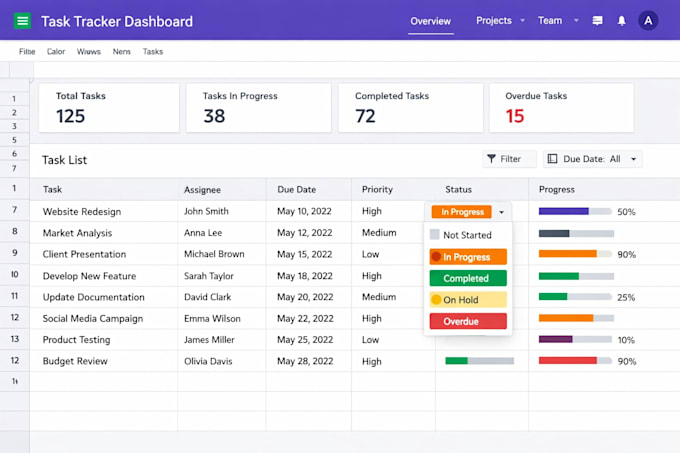The image size is (680, 453).
Task: Choose the Overdue status option
Action: 468,321
